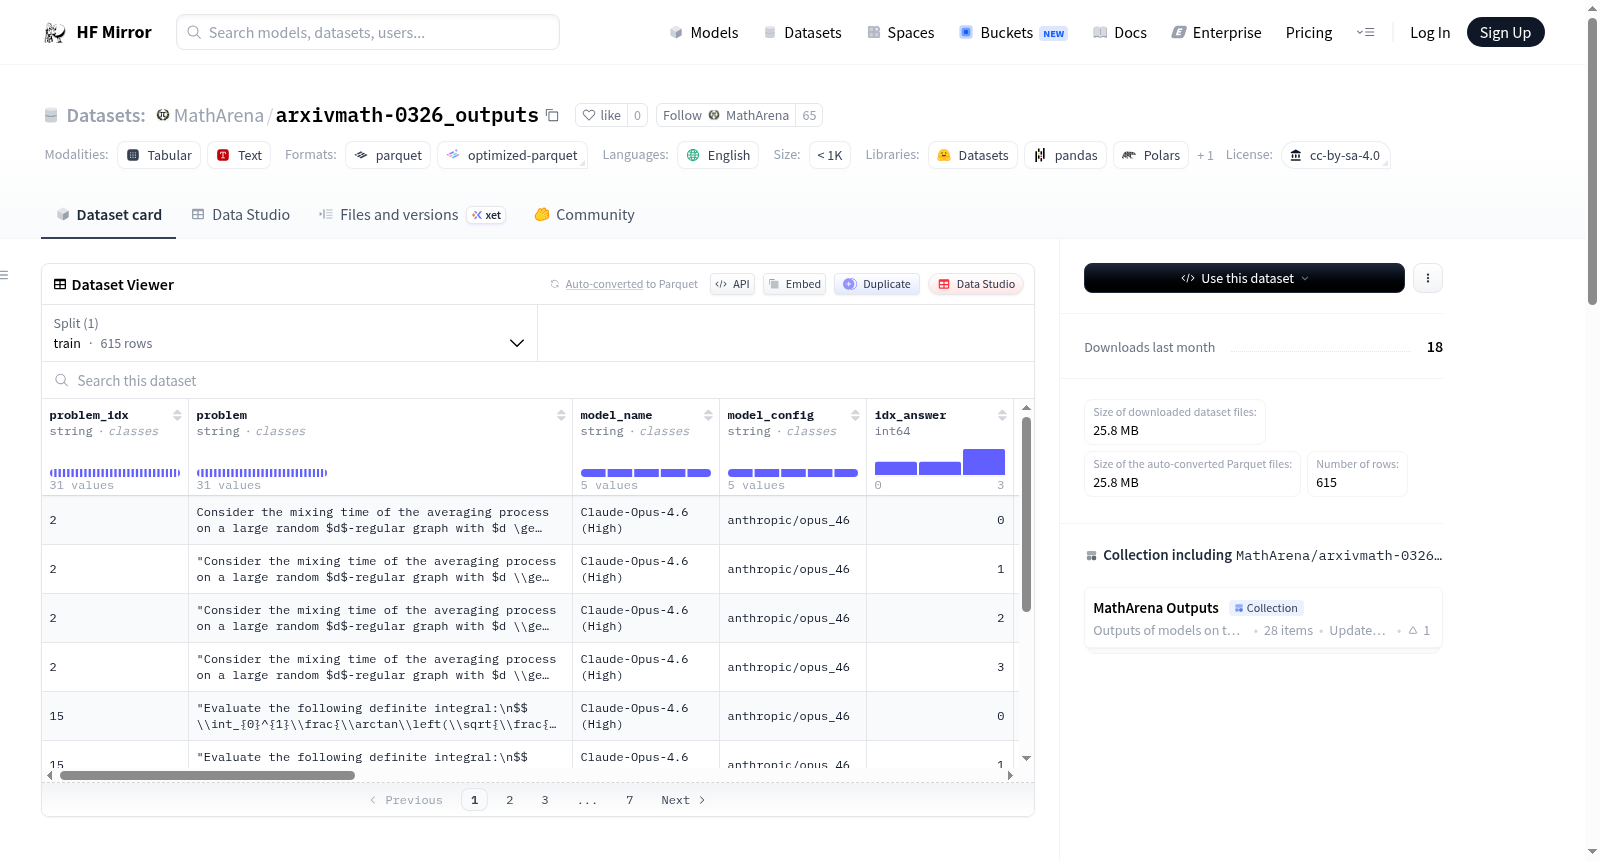Open the cc-by-sa-4.0 license tag
1600x861 pixels.
coord(1335,155)
